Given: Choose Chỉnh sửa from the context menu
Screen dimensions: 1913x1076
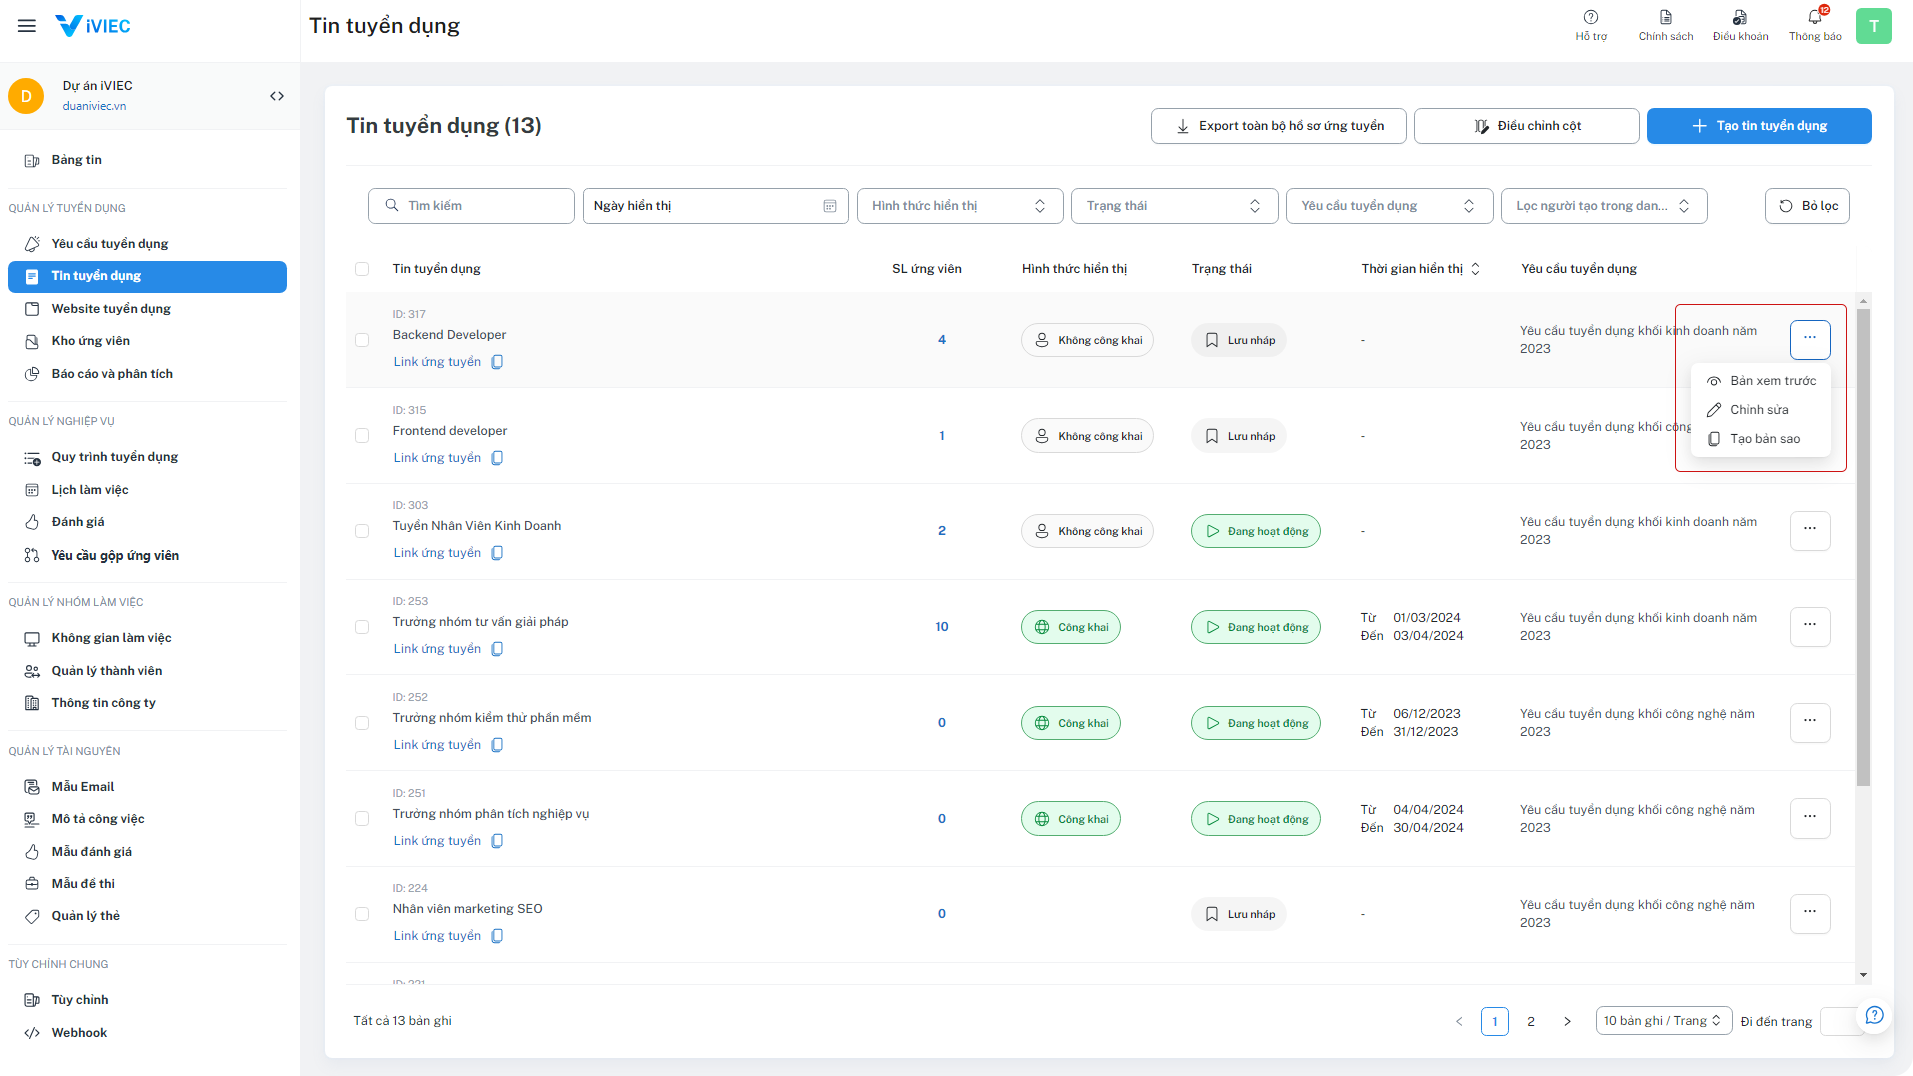Looking at the screenshot, I should point(1759,410).
